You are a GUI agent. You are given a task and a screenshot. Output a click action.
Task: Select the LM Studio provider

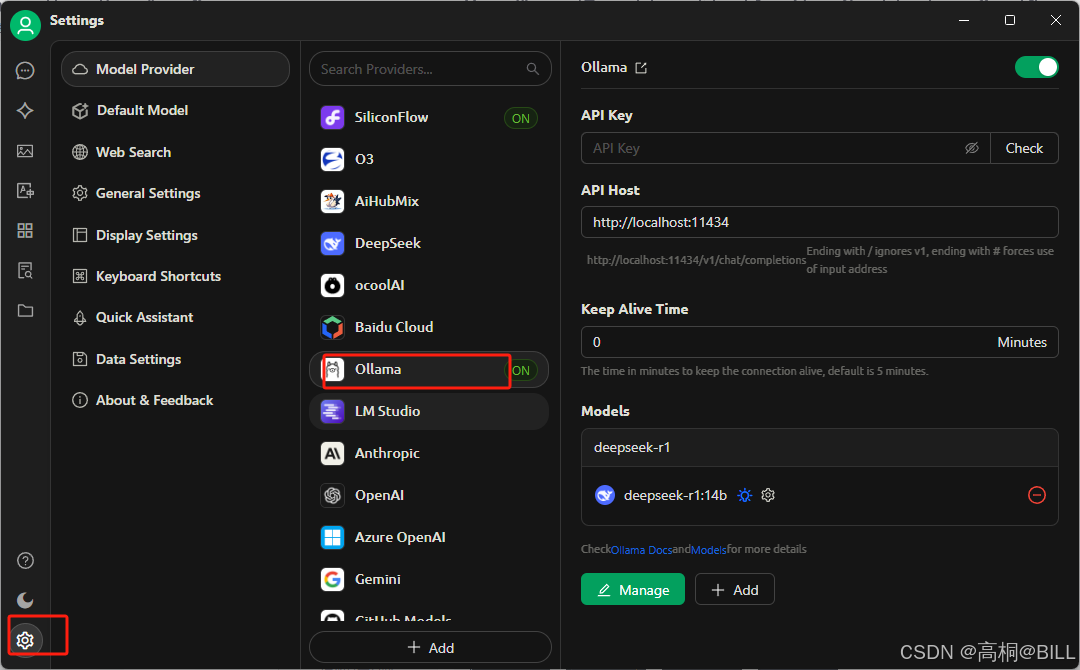click(x=429, y=411)
